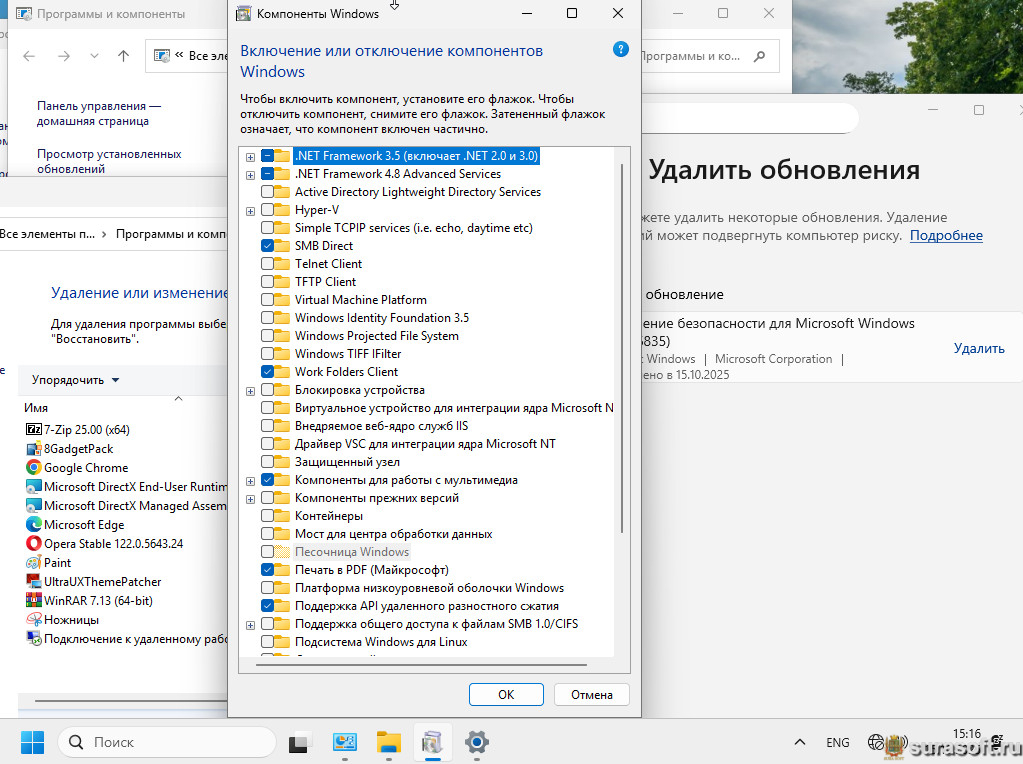Viewport: 1023px width, 764px height.
Task: Click the Подробнее link
Action: [945, 236]
